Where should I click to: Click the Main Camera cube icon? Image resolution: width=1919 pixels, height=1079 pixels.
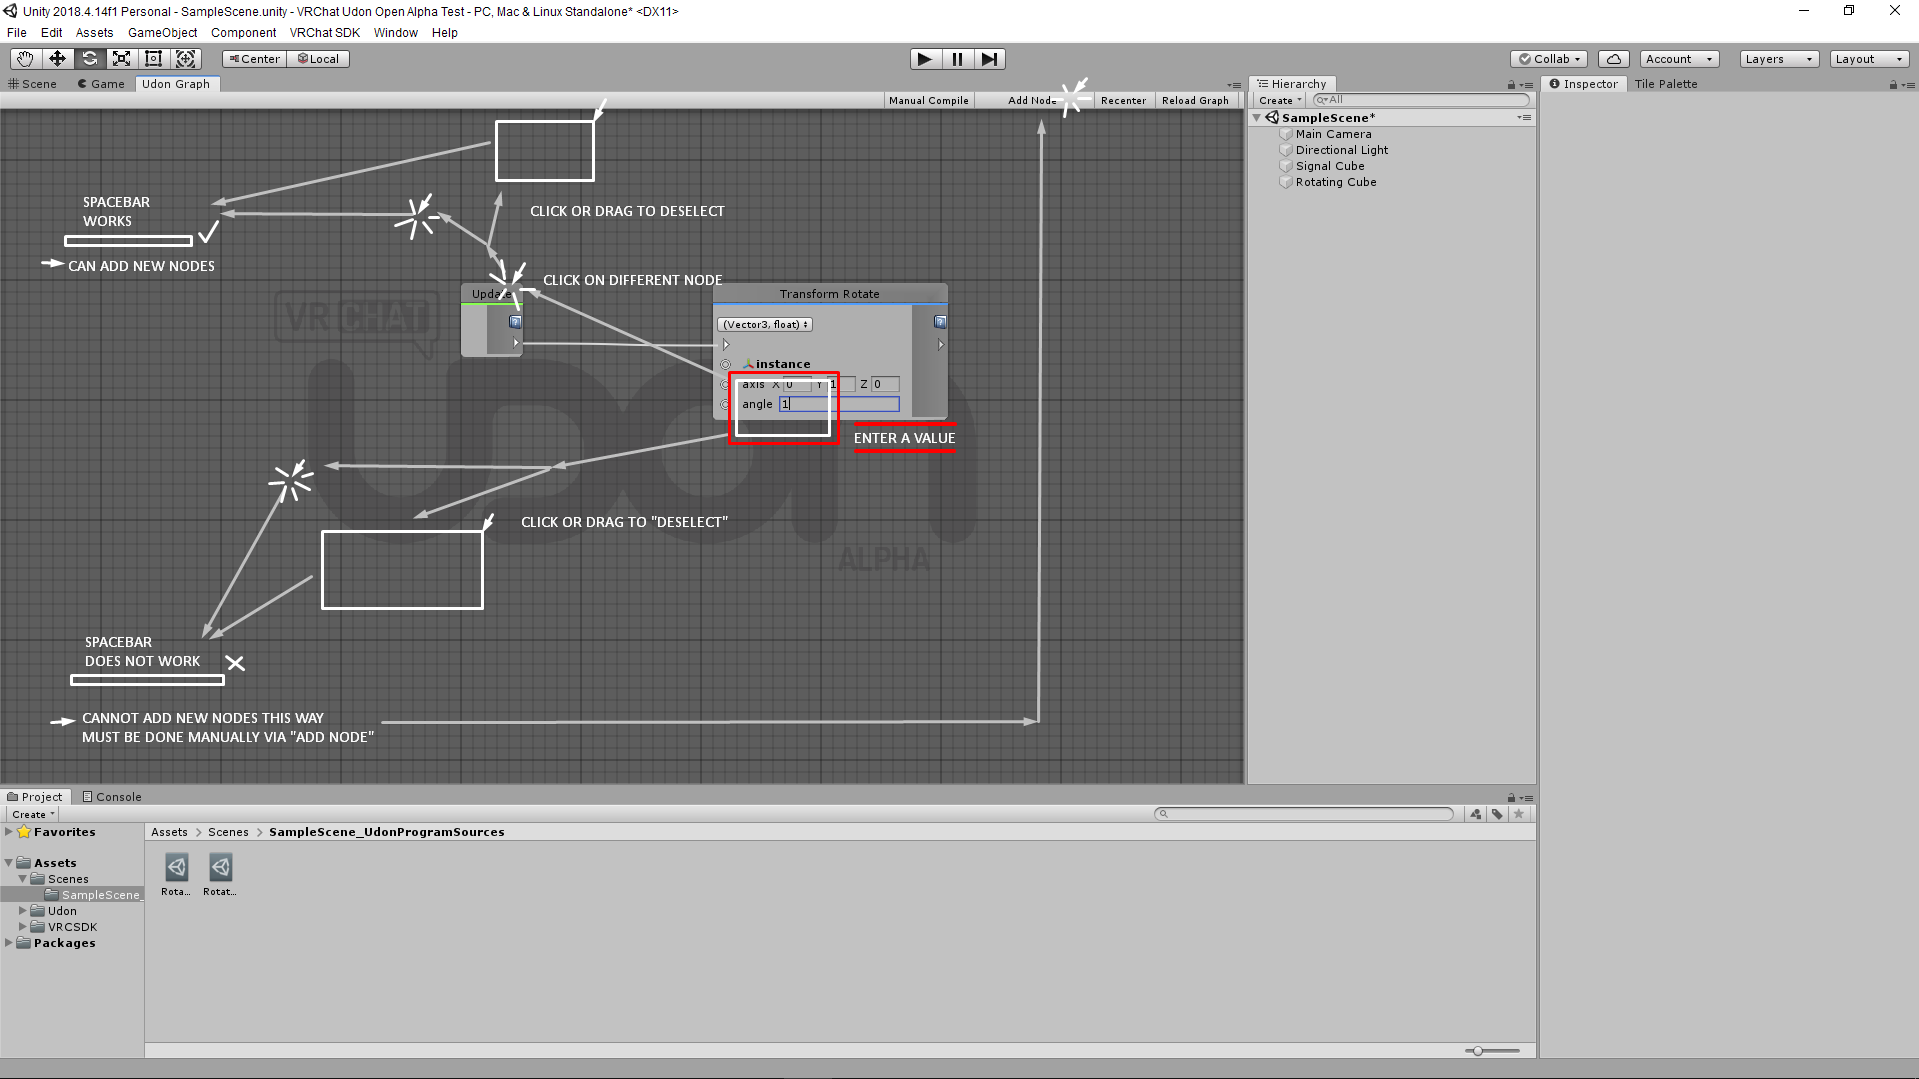1286,134
